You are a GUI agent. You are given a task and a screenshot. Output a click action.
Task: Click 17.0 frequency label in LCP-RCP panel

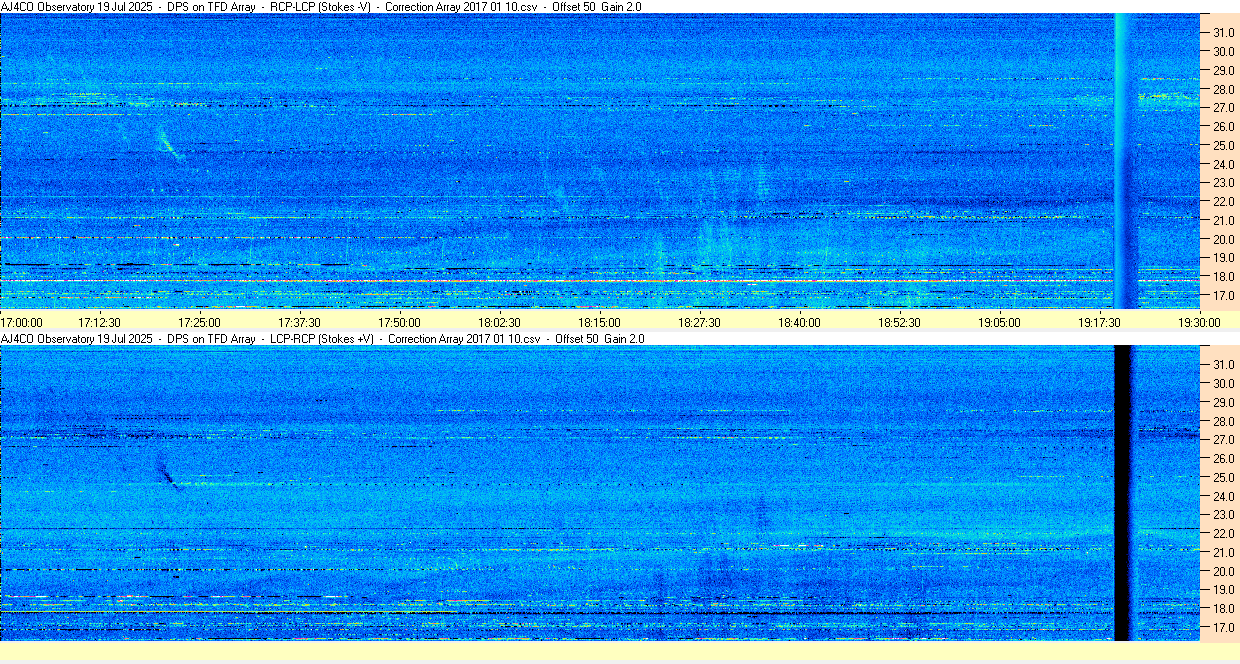click(1224, 629)
